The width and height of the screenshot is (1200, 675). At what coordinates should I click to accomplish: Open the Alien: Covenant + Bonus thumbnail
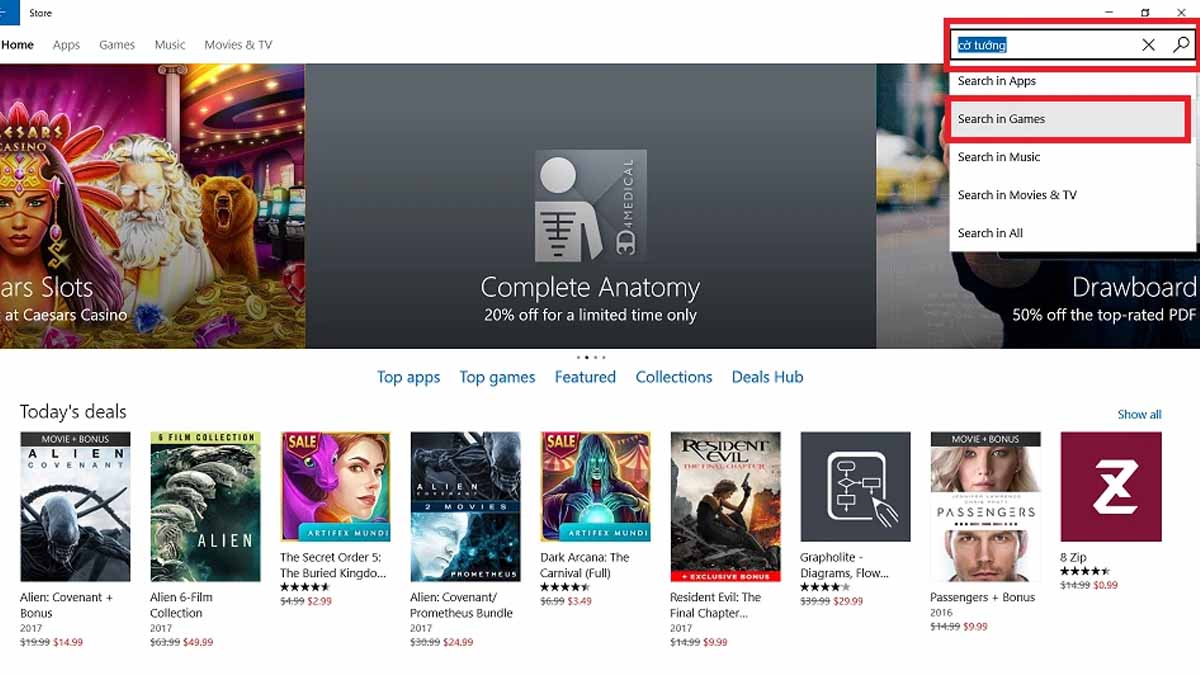coord(75,507)
